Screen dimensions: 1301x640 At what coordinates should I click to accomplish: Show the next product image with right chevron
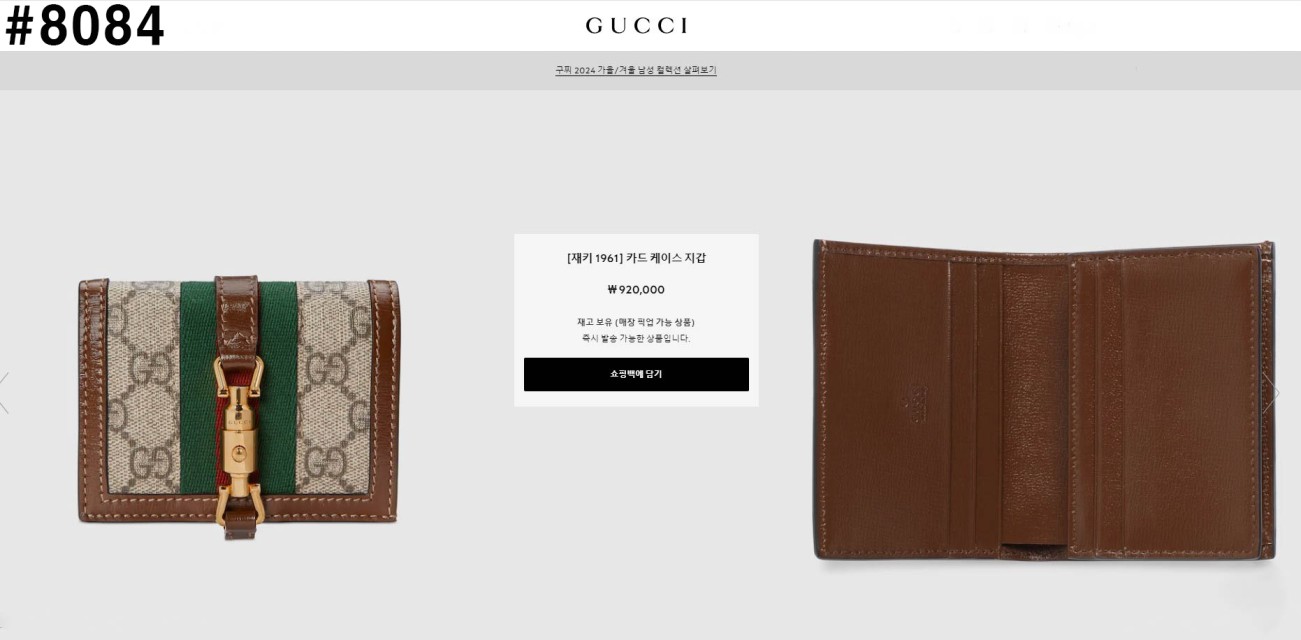pyautogui.click(x=1272, y=393)
